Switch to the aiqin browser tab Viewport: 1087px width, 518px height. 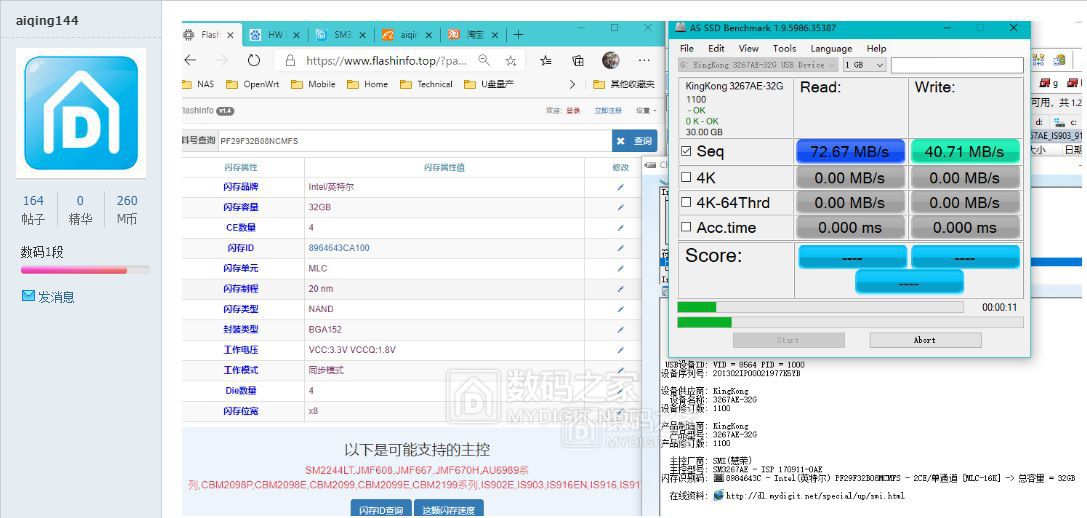coord(407,35)
